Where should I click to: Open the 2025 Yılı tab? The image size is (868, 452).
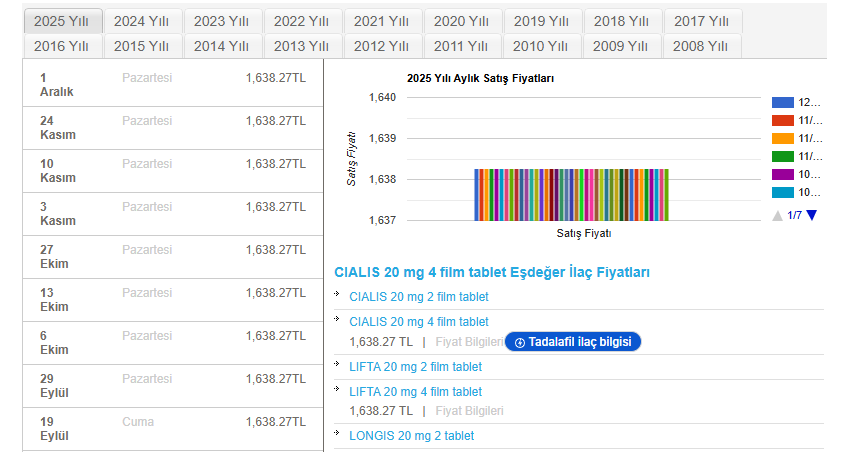pyautogui.click(x=63, y=21)
